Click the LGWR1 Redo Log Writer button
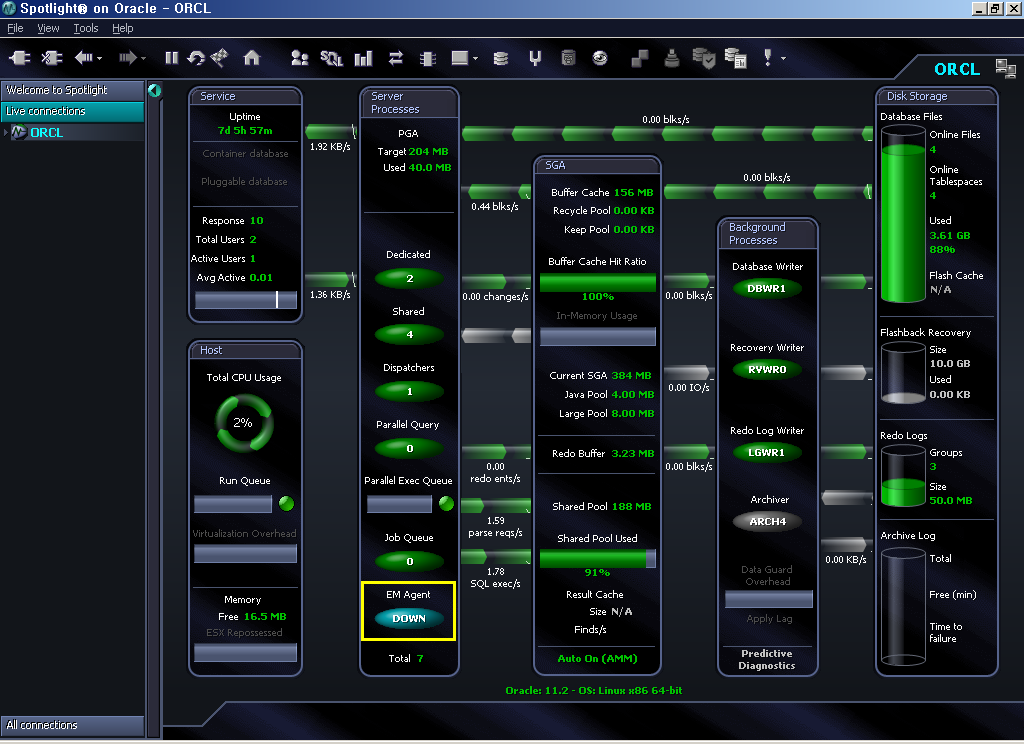Screen dimensions: 1024x744 coord(767,452)
